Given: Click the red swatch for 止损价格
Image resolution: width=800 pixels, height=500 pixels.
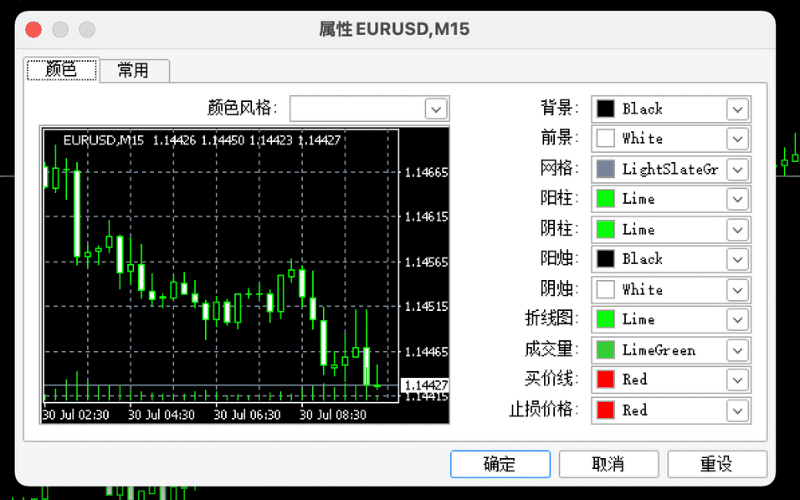Looking at the screenshot, I should (x=606, y=410).
